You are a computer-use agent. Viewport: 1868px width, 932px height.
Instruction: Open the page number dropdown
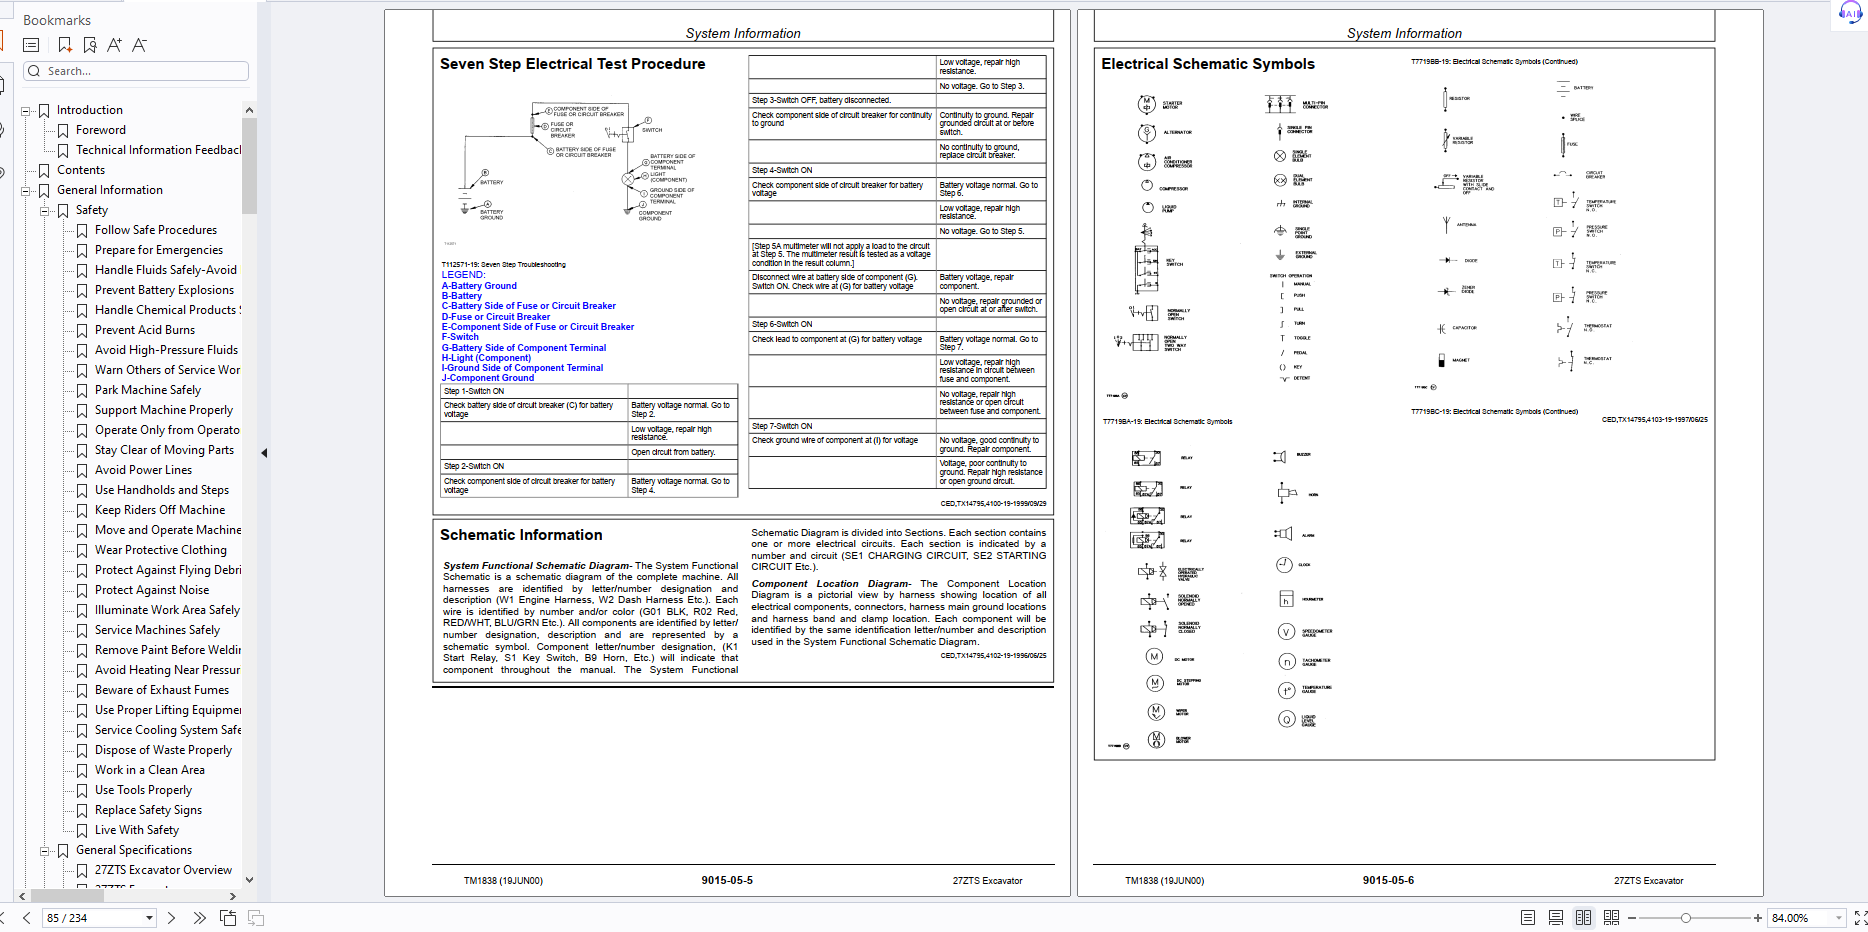pyautogui.click(x=149, y=918)
